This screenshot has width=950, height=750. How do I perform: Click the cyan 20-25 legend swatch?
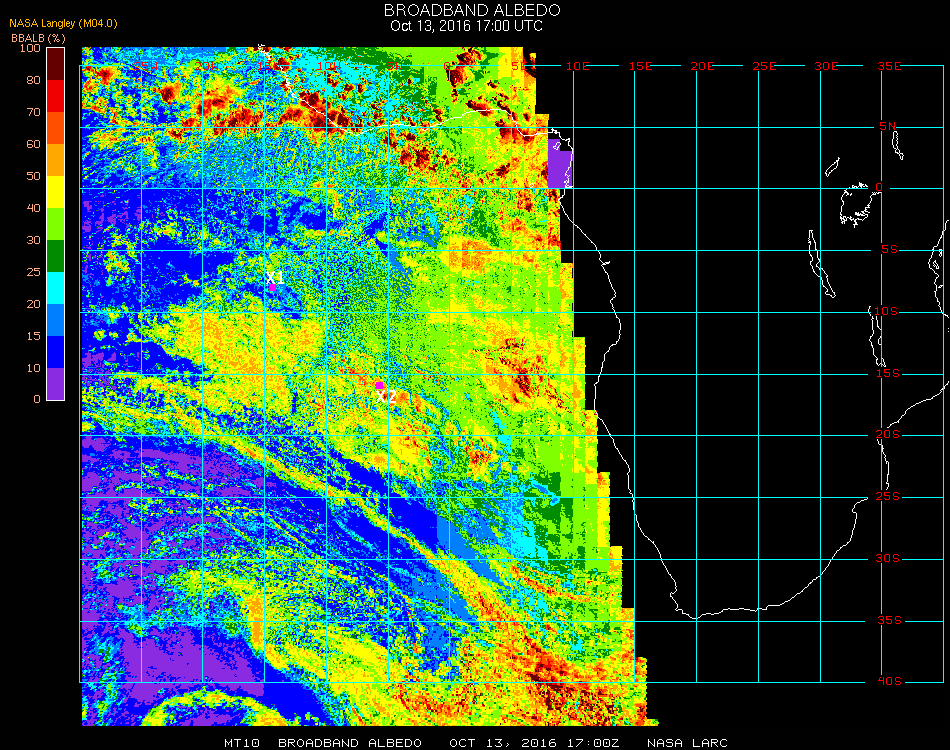[56, 288]
